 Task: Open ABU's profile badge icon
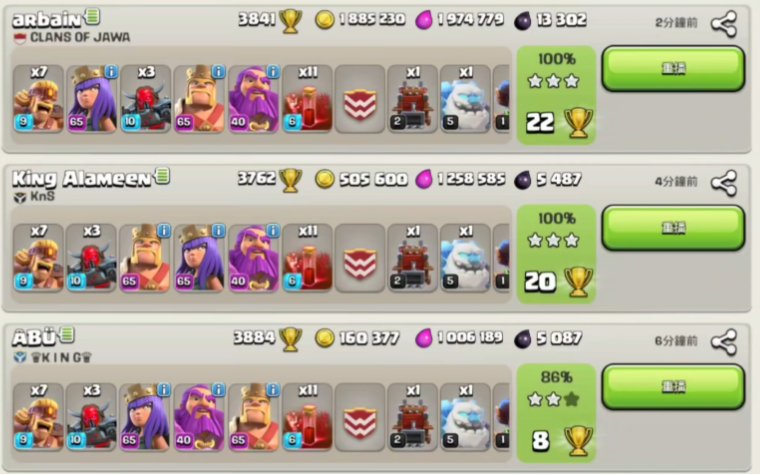point(67,334)
